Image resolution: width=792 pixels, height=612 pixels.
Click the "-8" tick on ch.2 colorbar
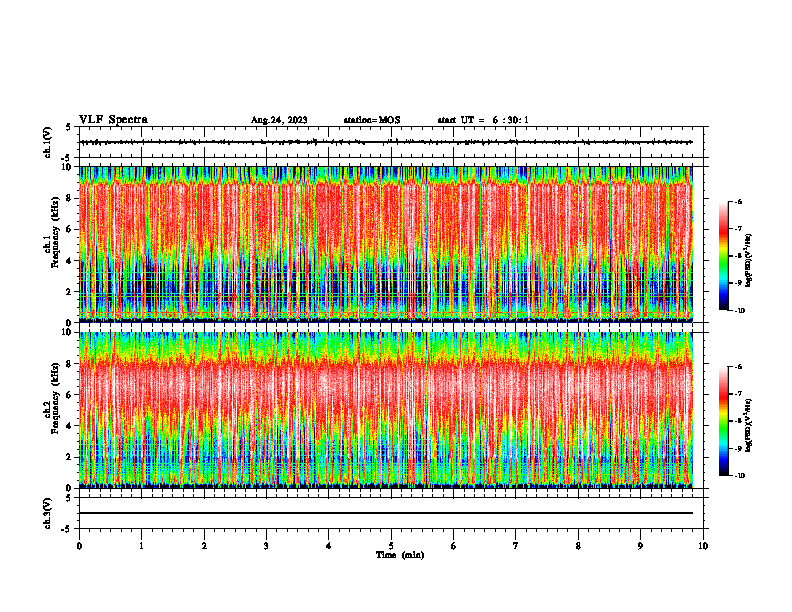pos(739,421)
